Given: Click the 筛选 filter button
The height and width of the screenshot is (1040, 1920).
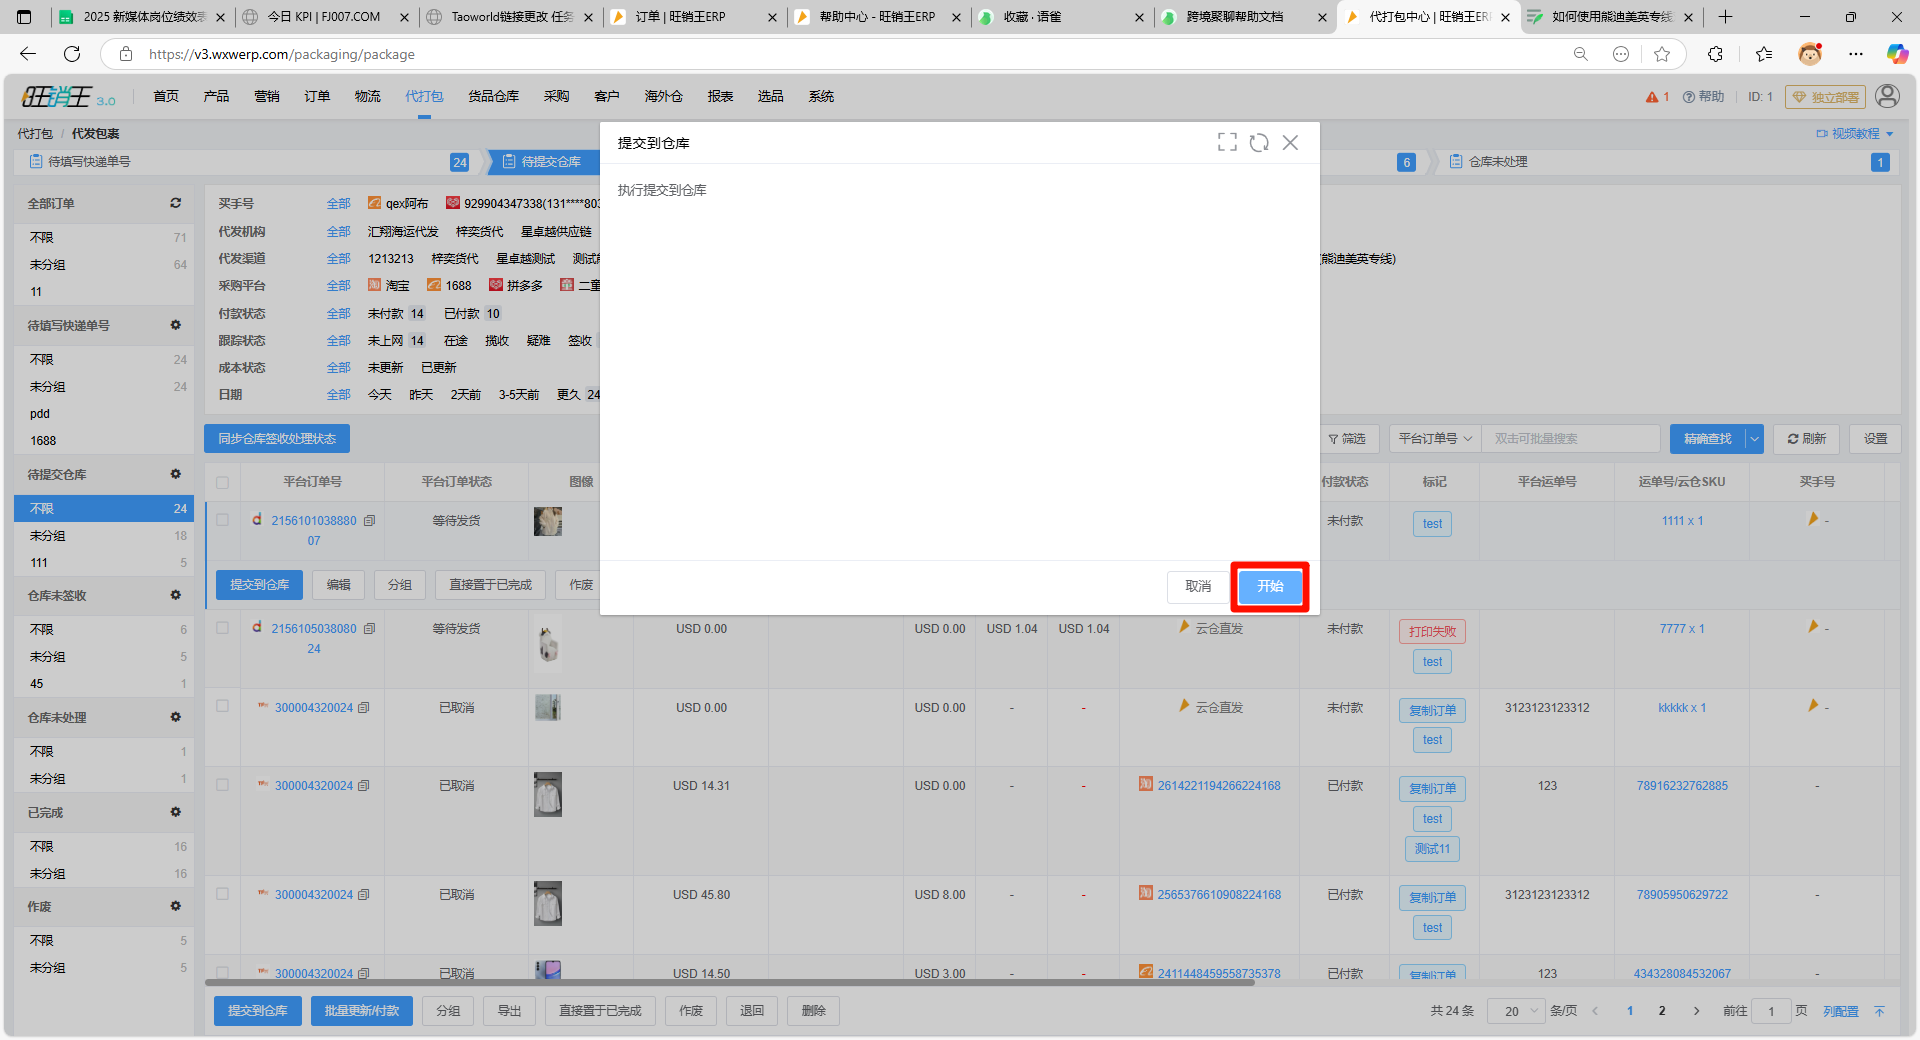Looking at the screenshot, I should click(1347, 439).
